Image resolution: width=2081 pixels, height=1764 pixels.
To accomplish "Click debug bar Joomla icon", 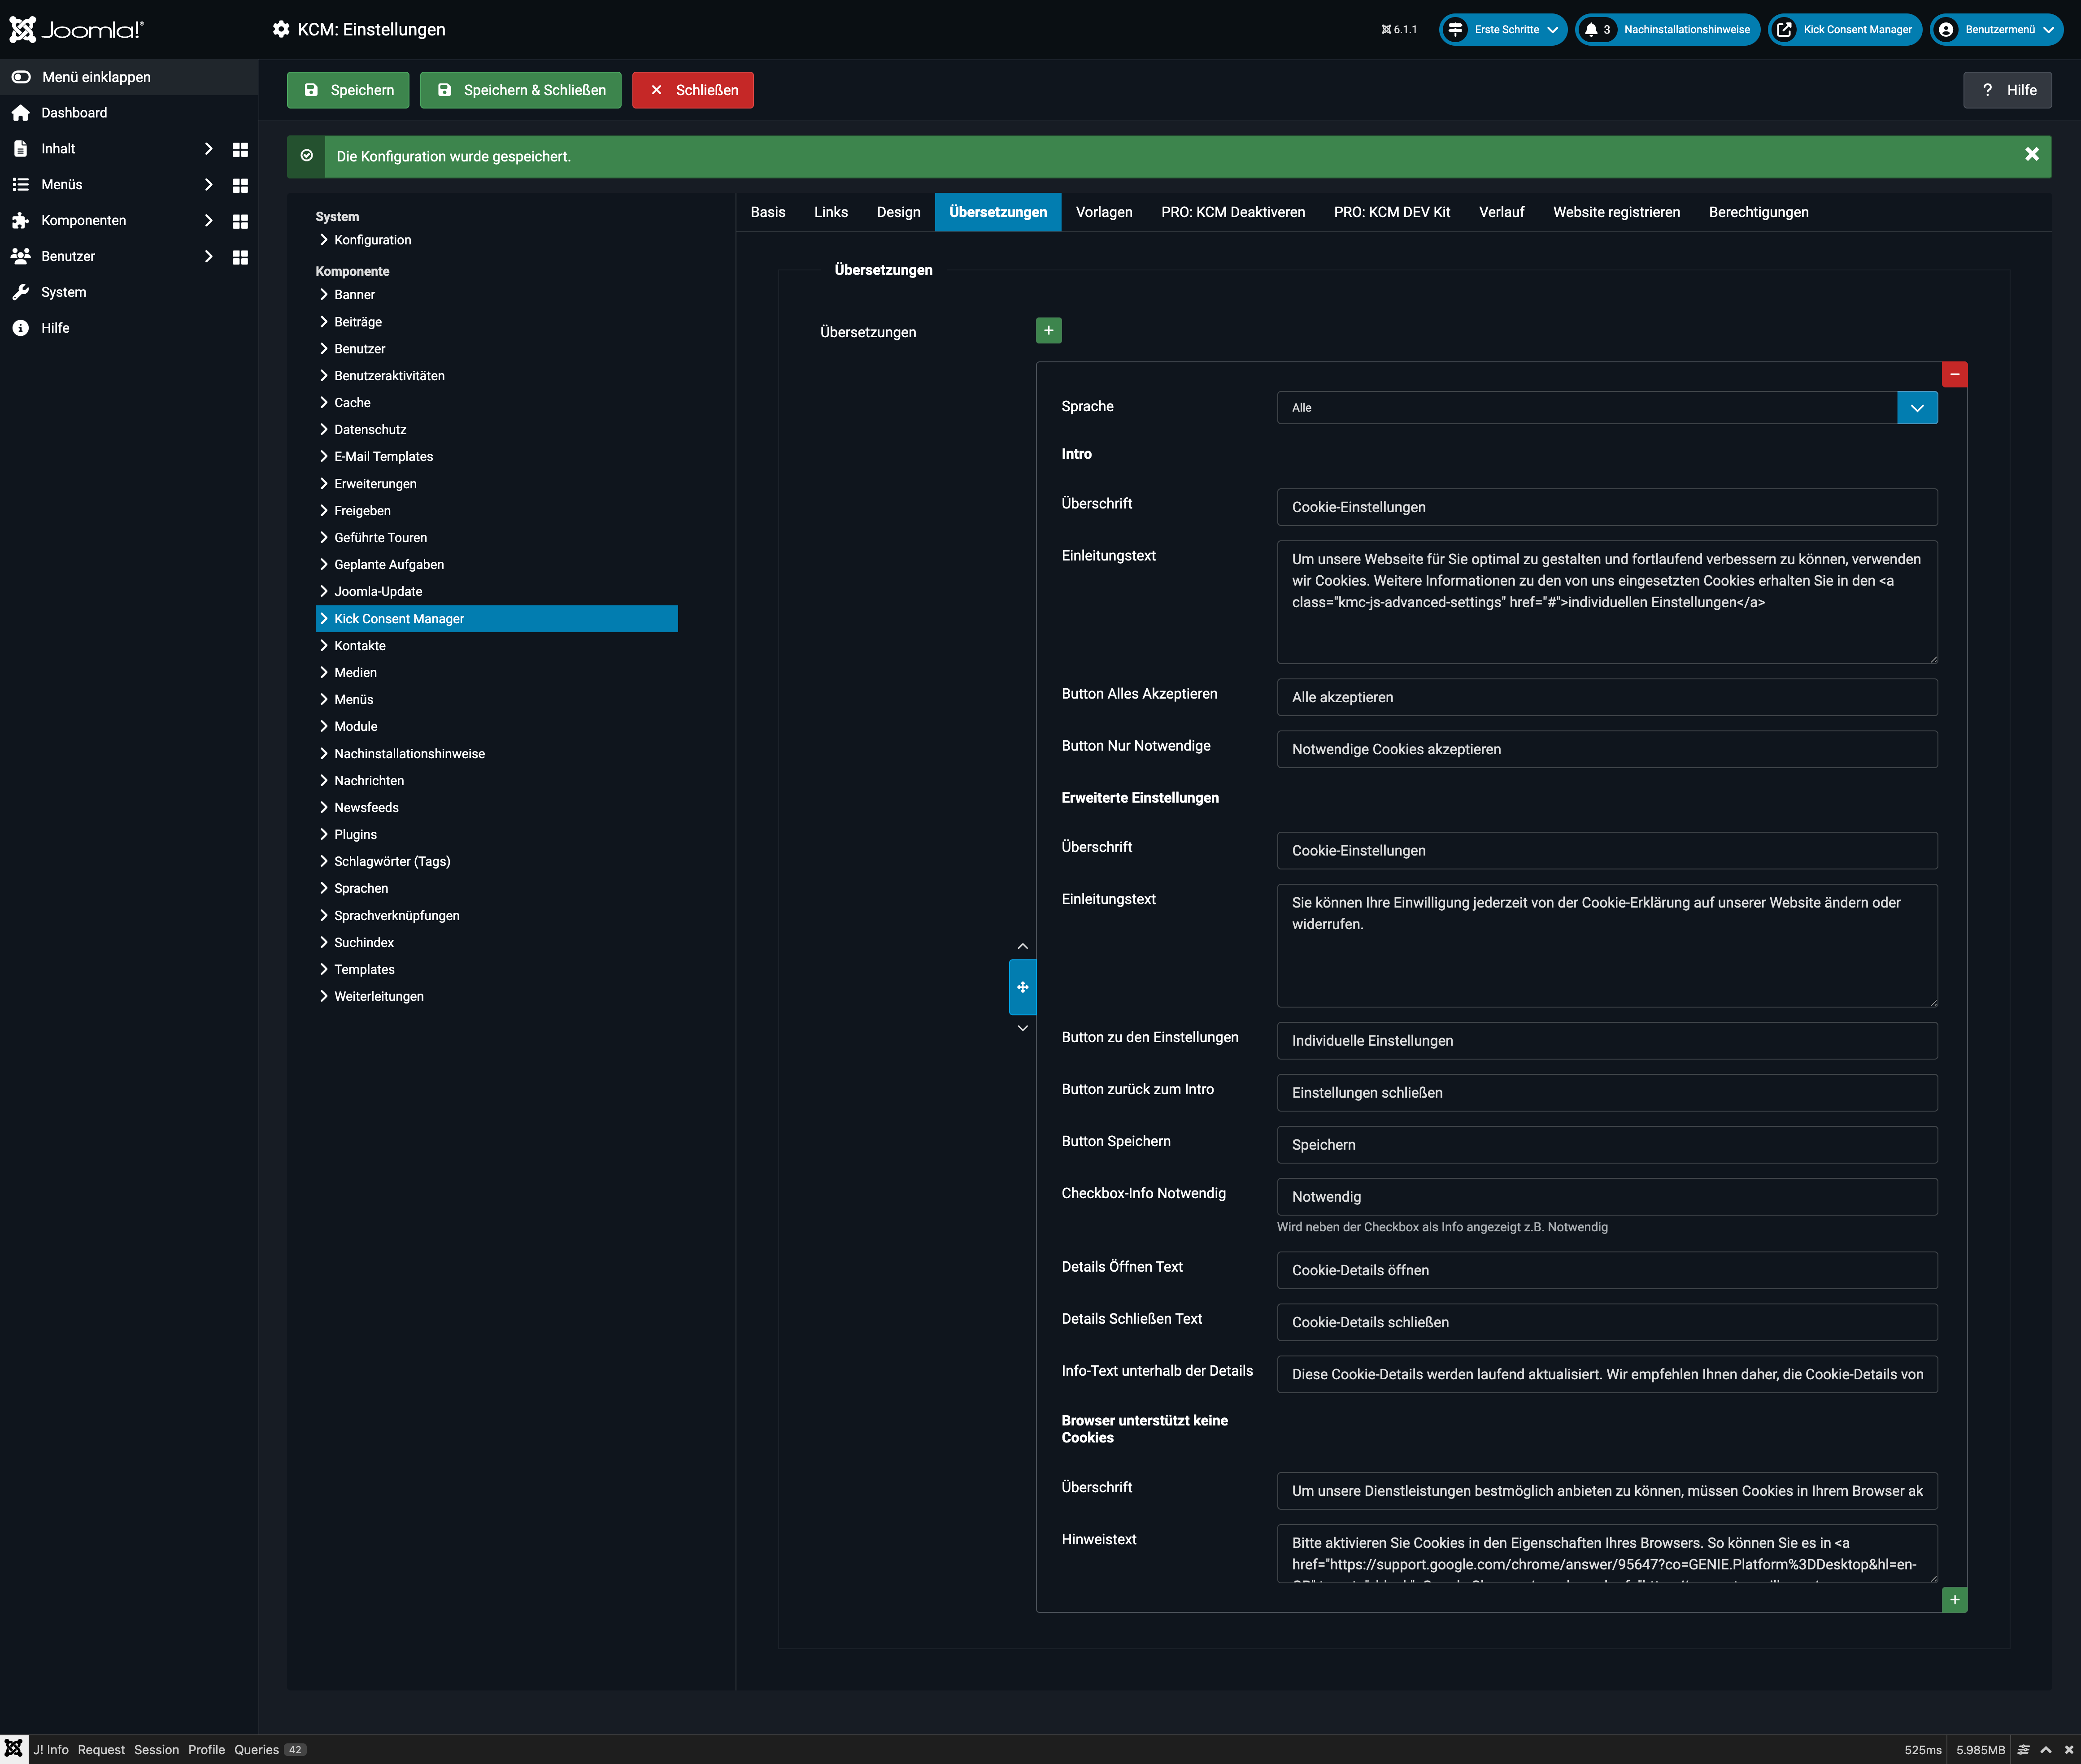I will [x=14, y=1749].
